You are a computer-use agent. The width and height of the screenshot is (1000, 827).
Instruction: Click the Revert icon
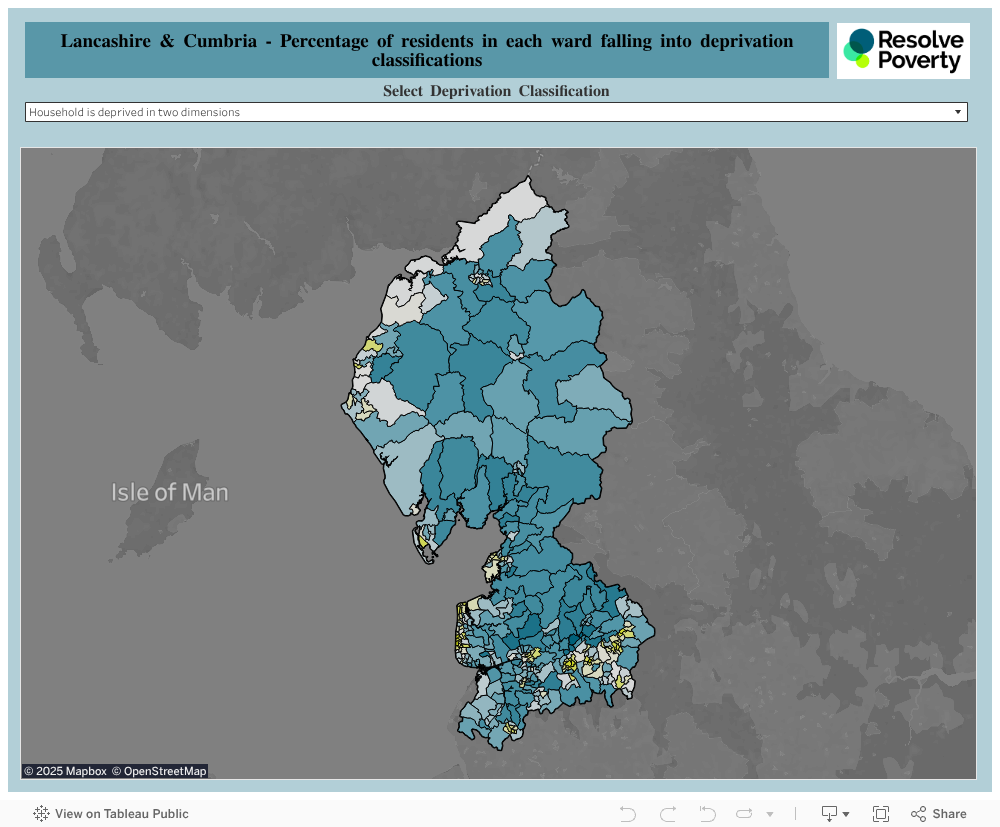coord(707,814)
